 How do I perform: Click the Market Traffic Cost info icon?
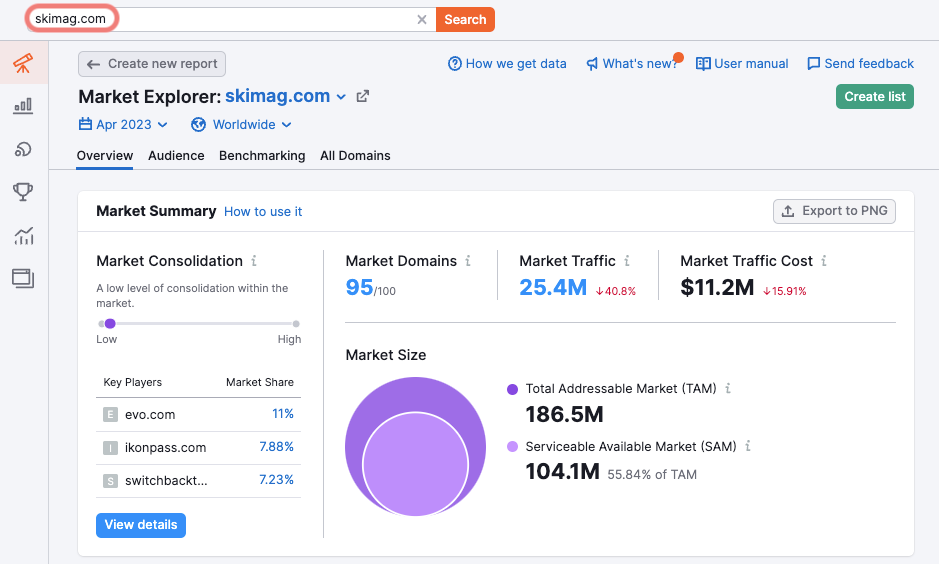point(824,261)
